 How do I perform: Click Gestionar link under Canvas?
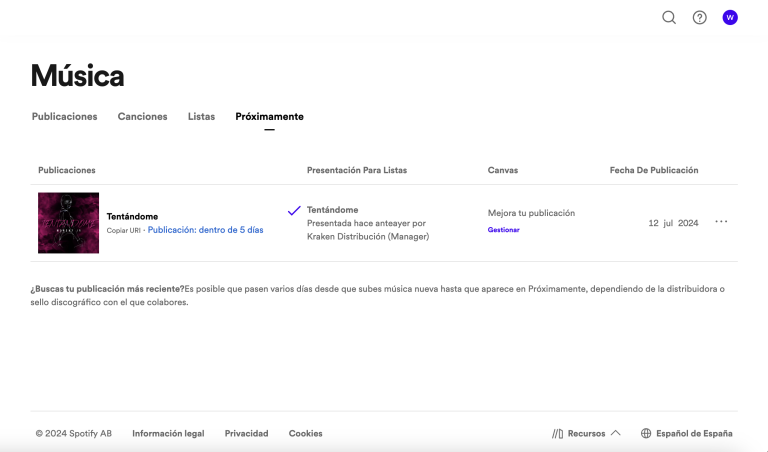503,230
